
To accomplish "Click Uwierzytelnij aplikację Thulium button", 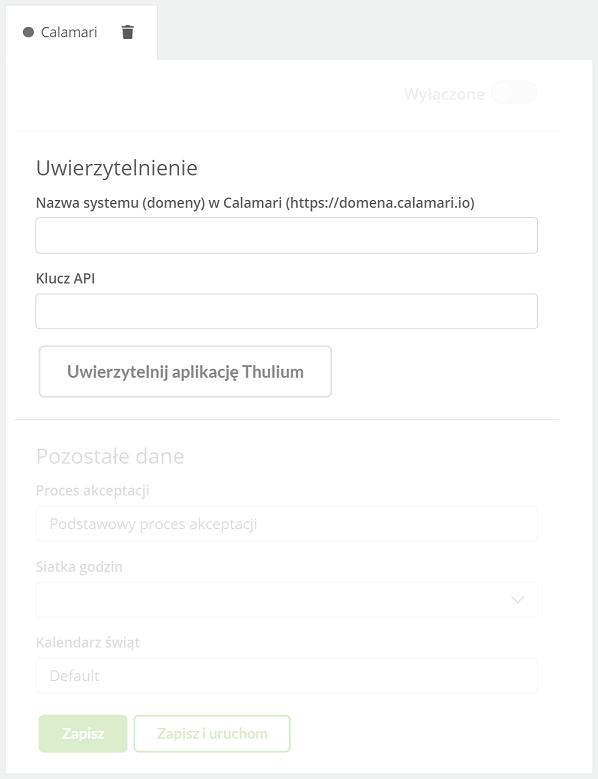I will point(185,372).
